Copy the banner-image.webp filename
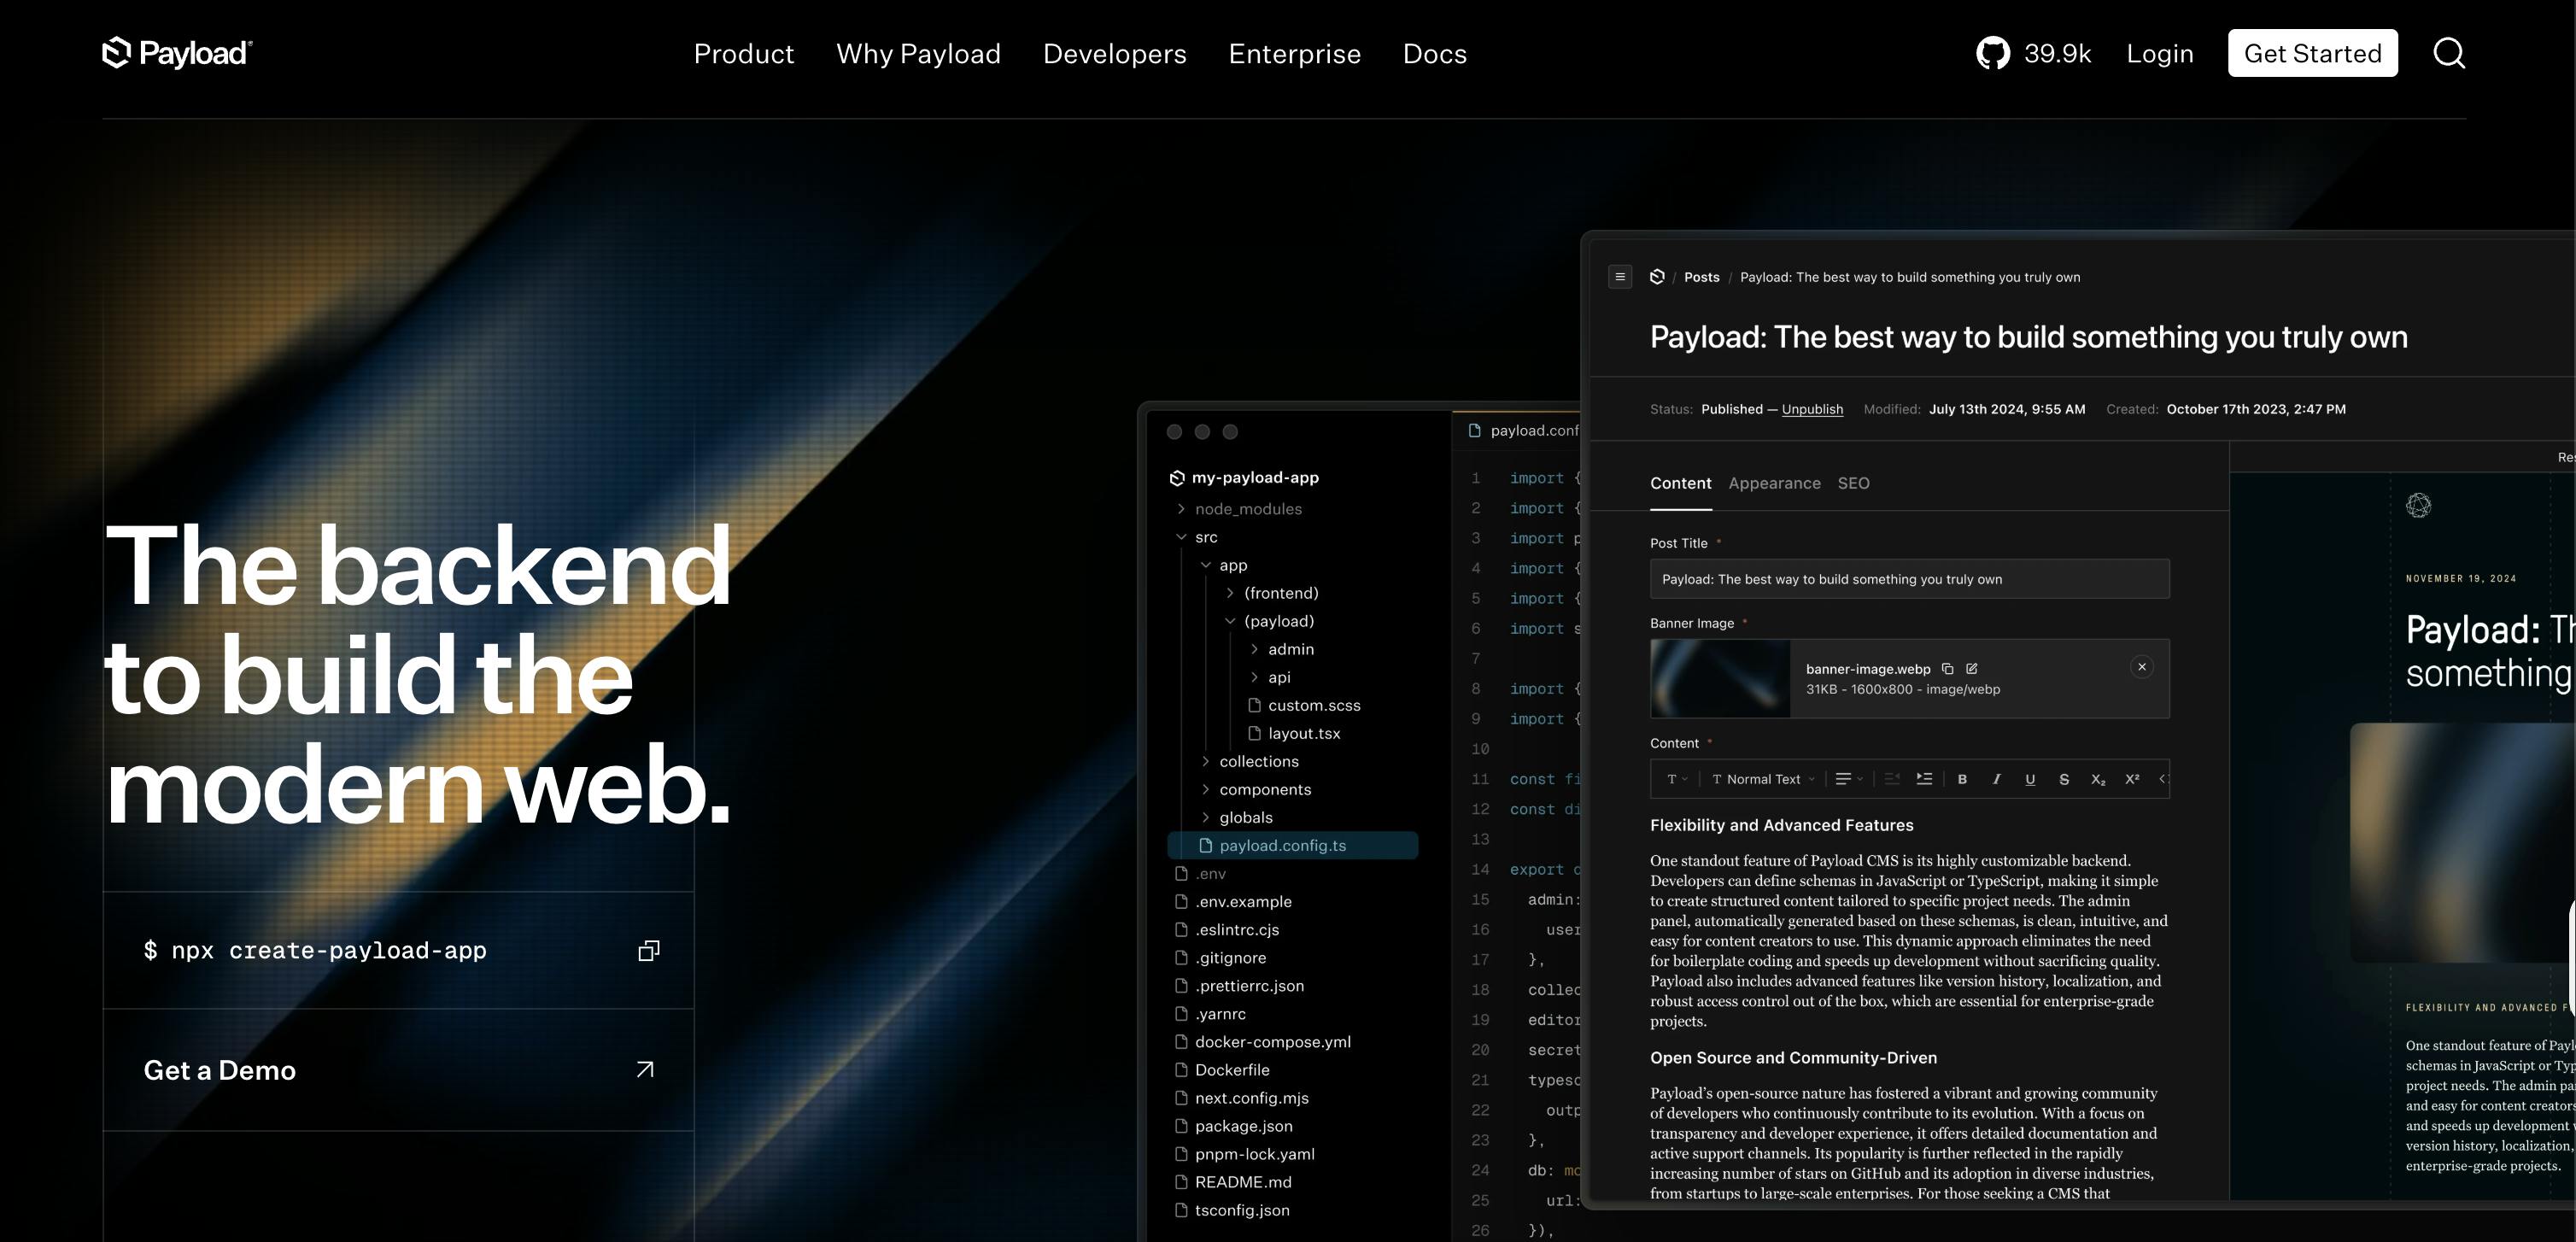The width and height of the screenshot is (2576, 1242). point(1948,669)
